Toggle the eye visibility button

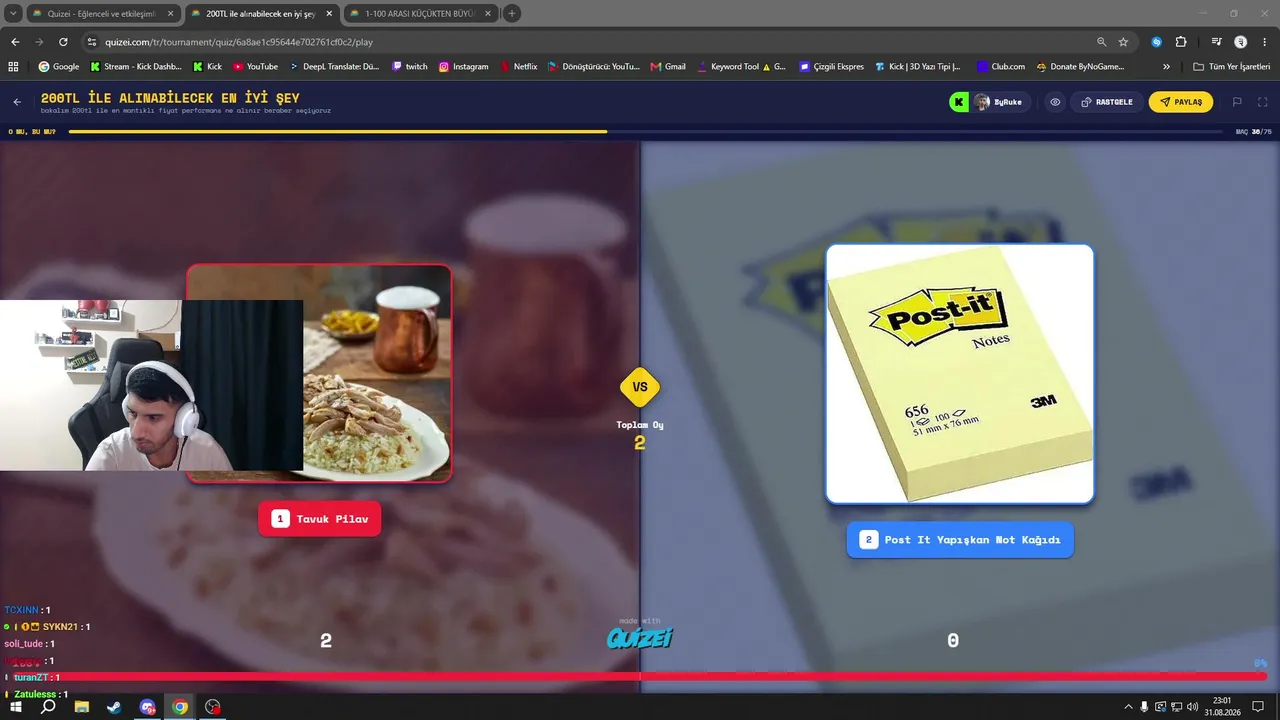[1055, 102]
